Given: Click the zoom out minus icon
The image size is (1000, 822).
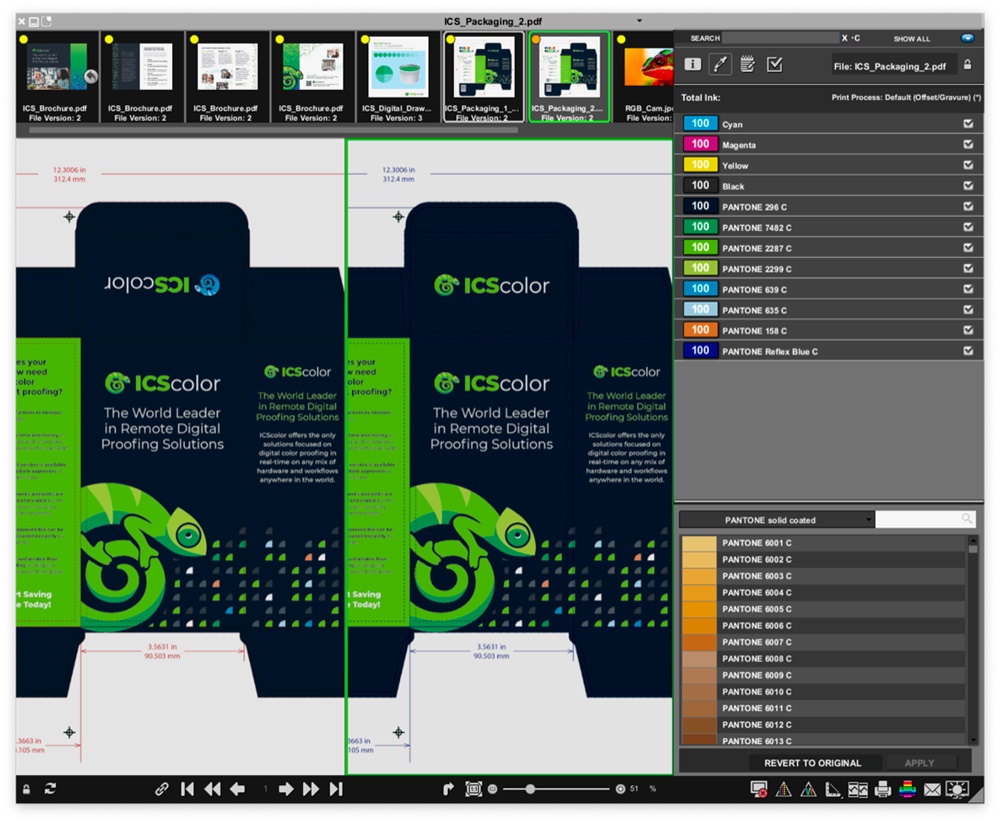Looking at the screenshot, I should (x=492, y=789).
